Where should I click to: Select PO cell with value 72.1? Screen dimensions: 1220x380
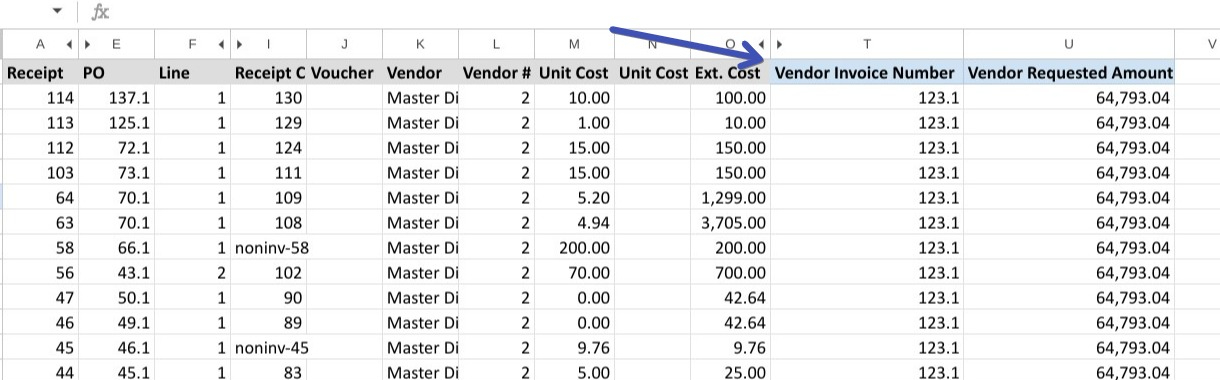coord(116,148)
